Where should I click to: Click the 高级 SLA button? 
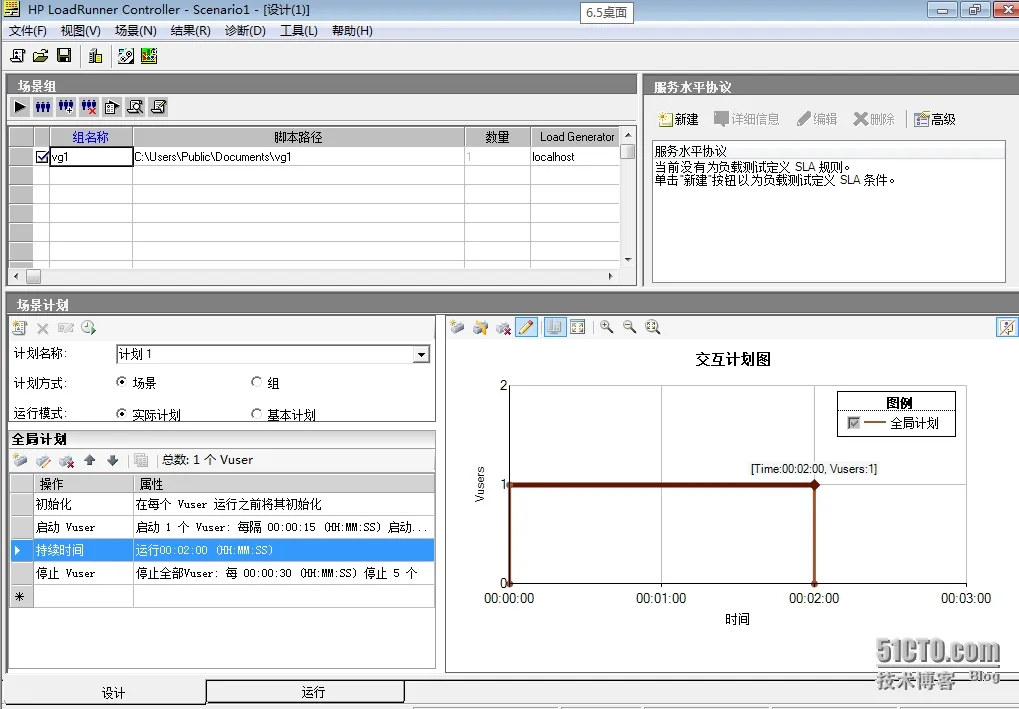click(935, 119)
